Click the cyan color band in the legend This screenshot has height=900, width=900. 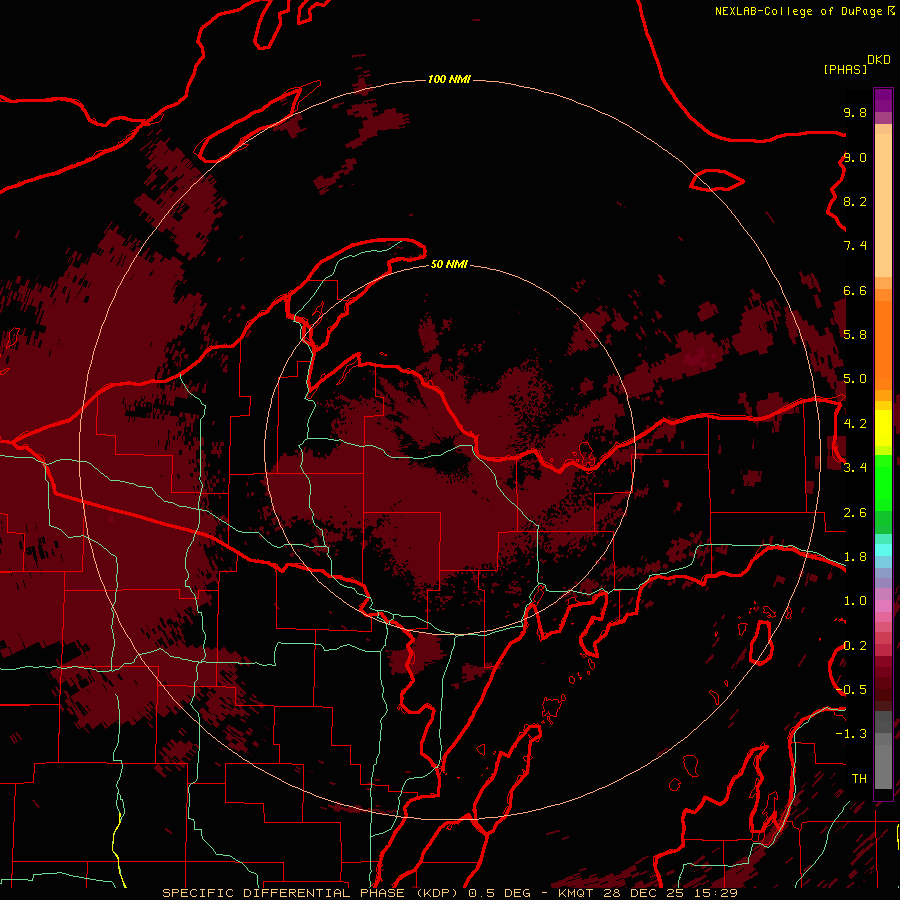tap(883, 550)
